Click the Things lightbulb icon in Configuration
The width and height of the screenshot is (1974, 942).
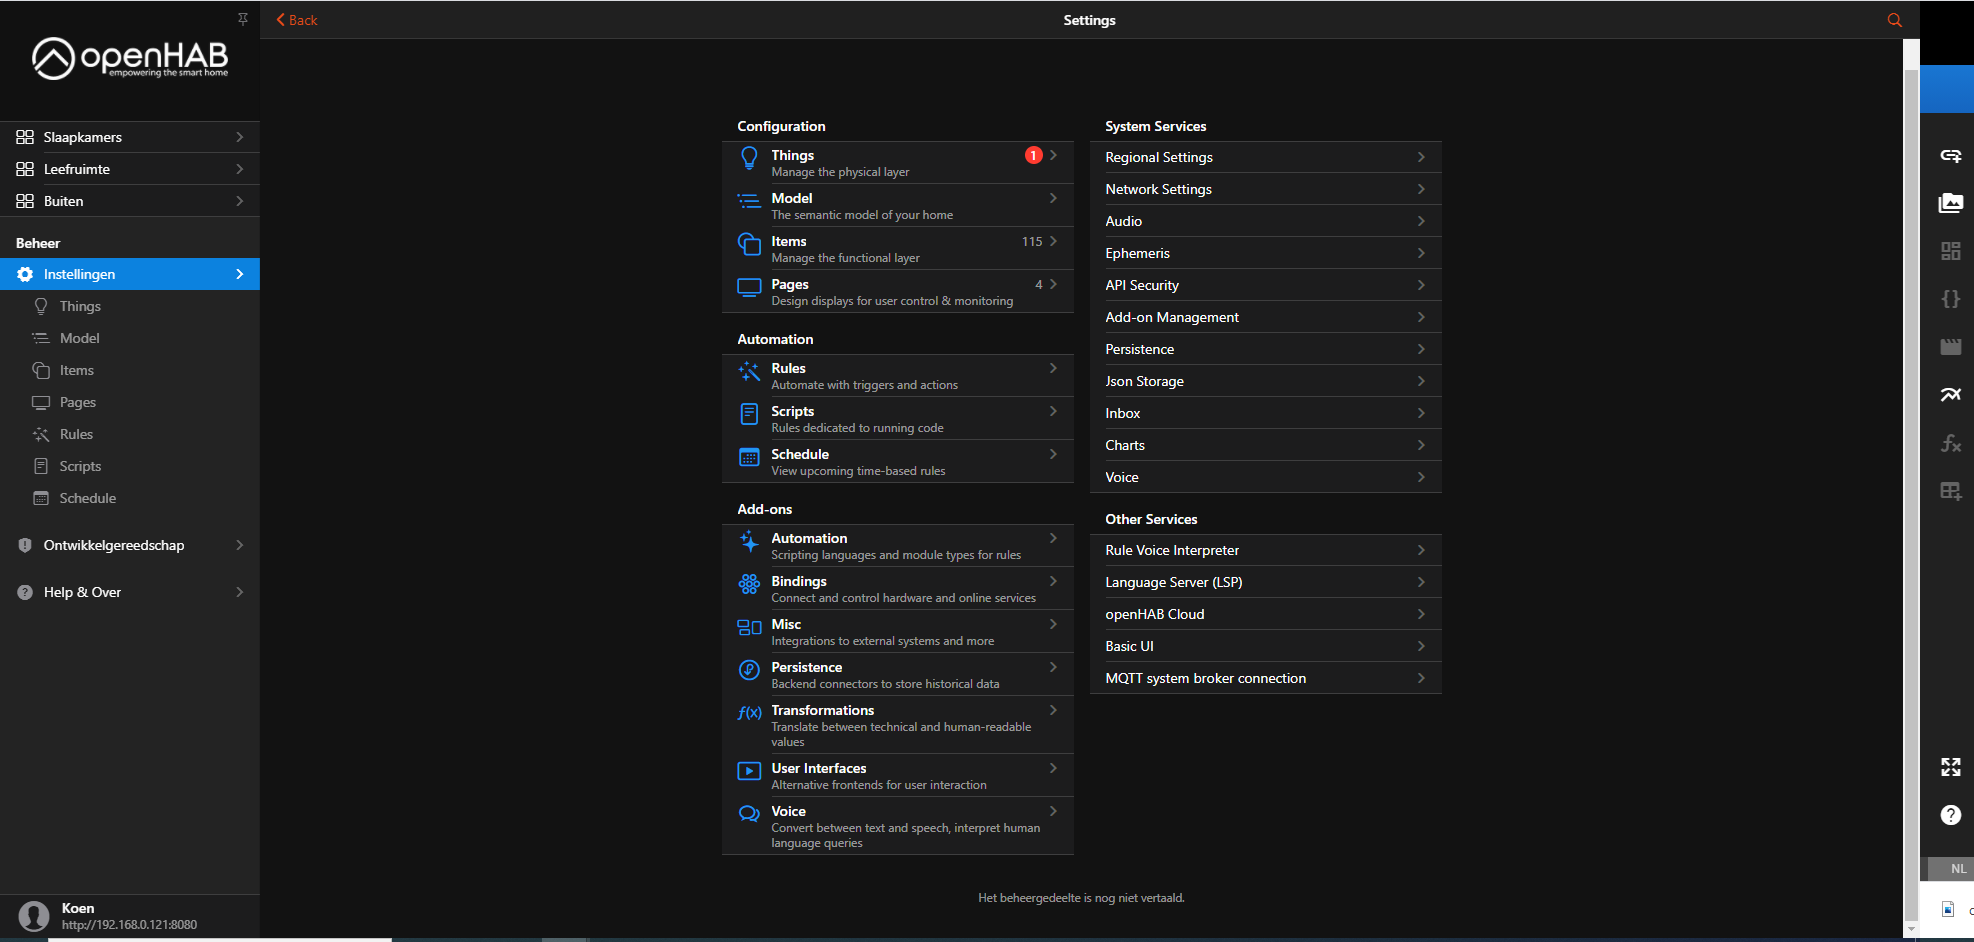click(x=749, y=159)
